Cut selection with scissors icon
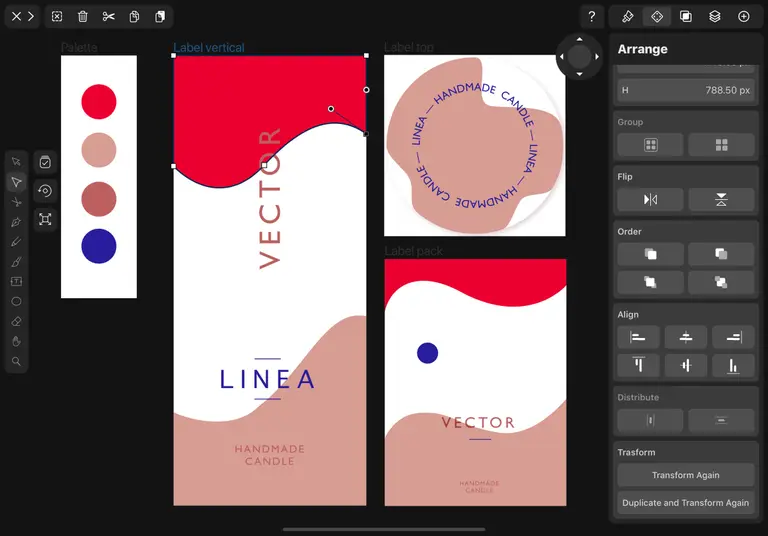The height and width of the screenshot is (536, 768). click(x=109, y=17)
